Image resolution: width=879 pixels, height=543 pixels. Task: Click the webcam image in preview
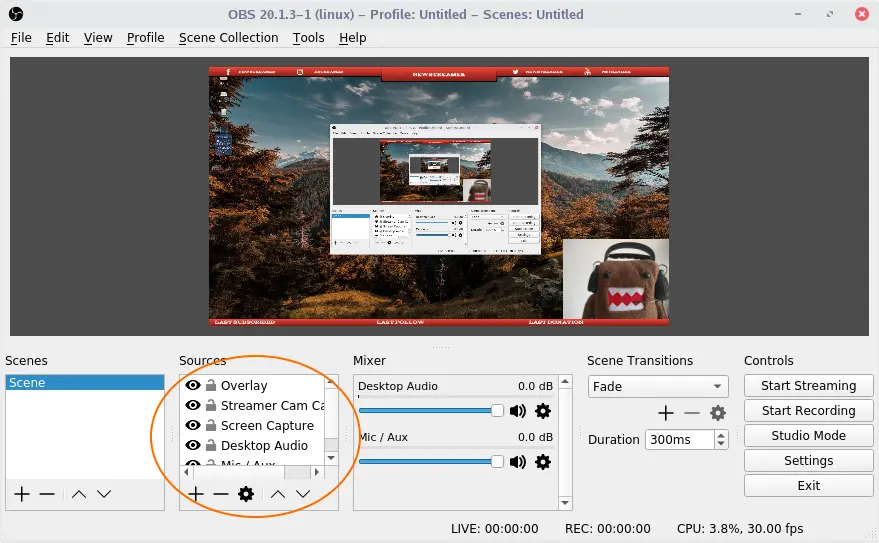[x=616, y=279]
